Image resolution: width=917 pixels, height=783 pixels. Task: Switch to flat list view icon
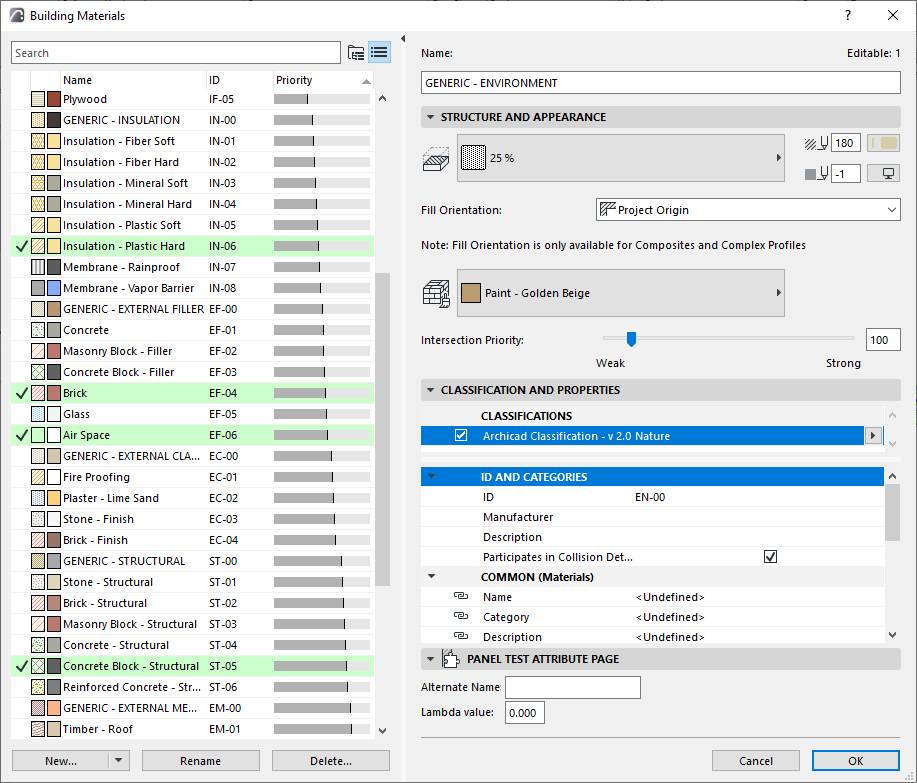pyautogui.click(x=379, y=53)
